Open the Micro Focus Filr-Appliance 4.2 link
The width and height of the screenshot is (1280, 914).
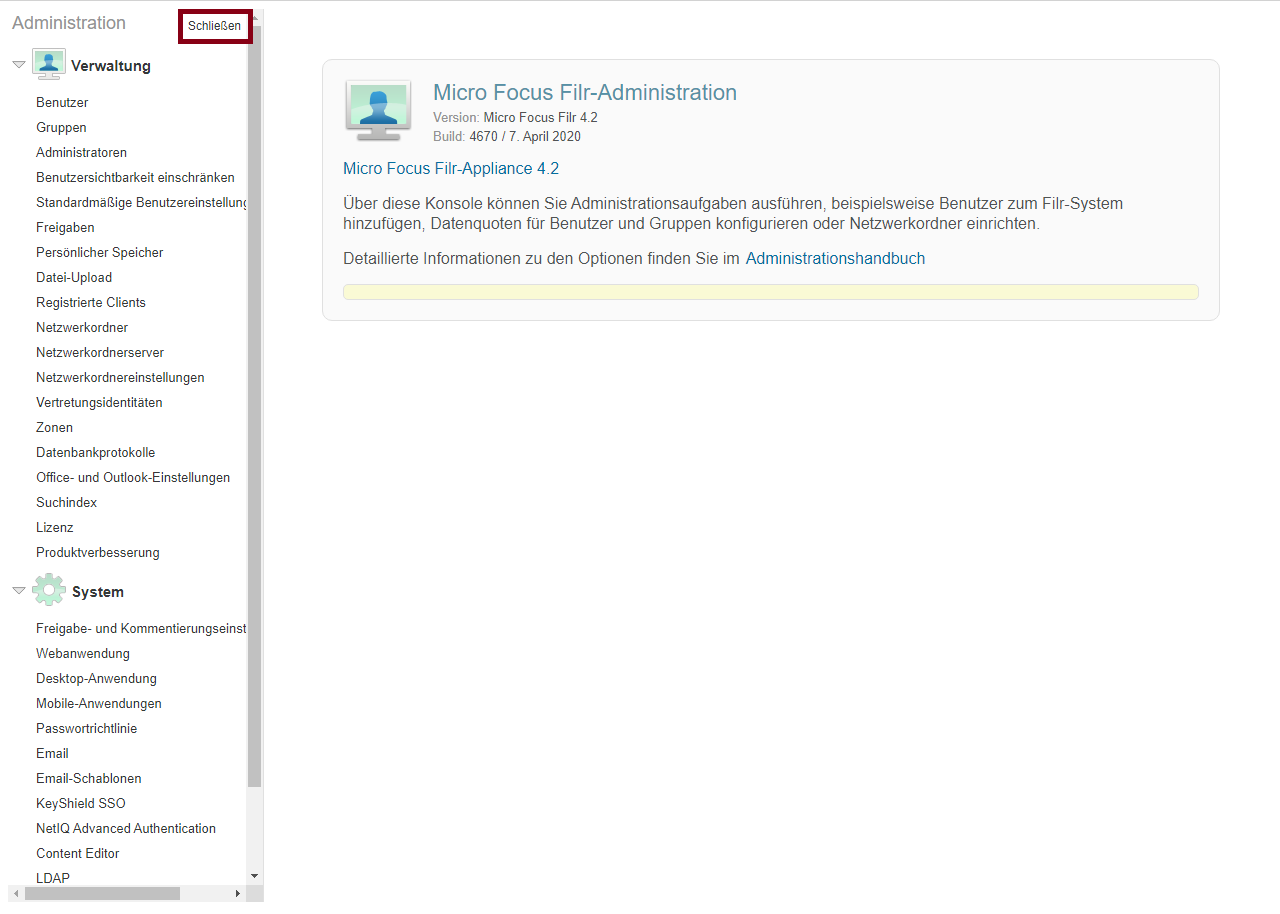450,169
